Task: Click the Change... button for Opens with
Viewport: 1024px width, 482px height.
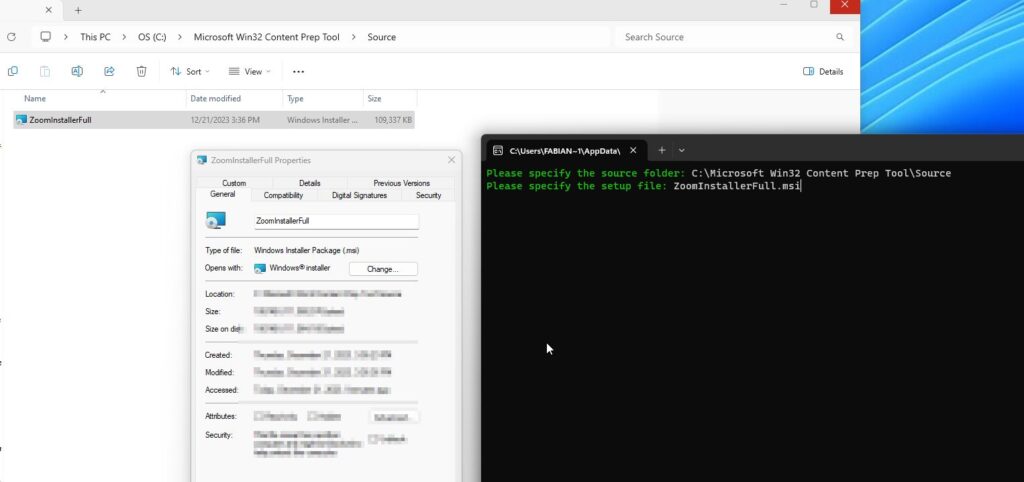Action: point(383,269)
